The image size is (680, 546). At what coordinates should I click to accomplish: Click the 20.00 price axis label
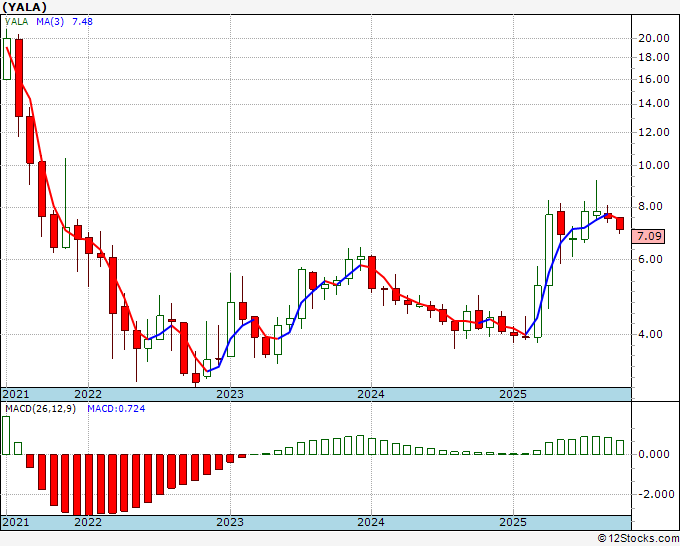coord(654,38)
